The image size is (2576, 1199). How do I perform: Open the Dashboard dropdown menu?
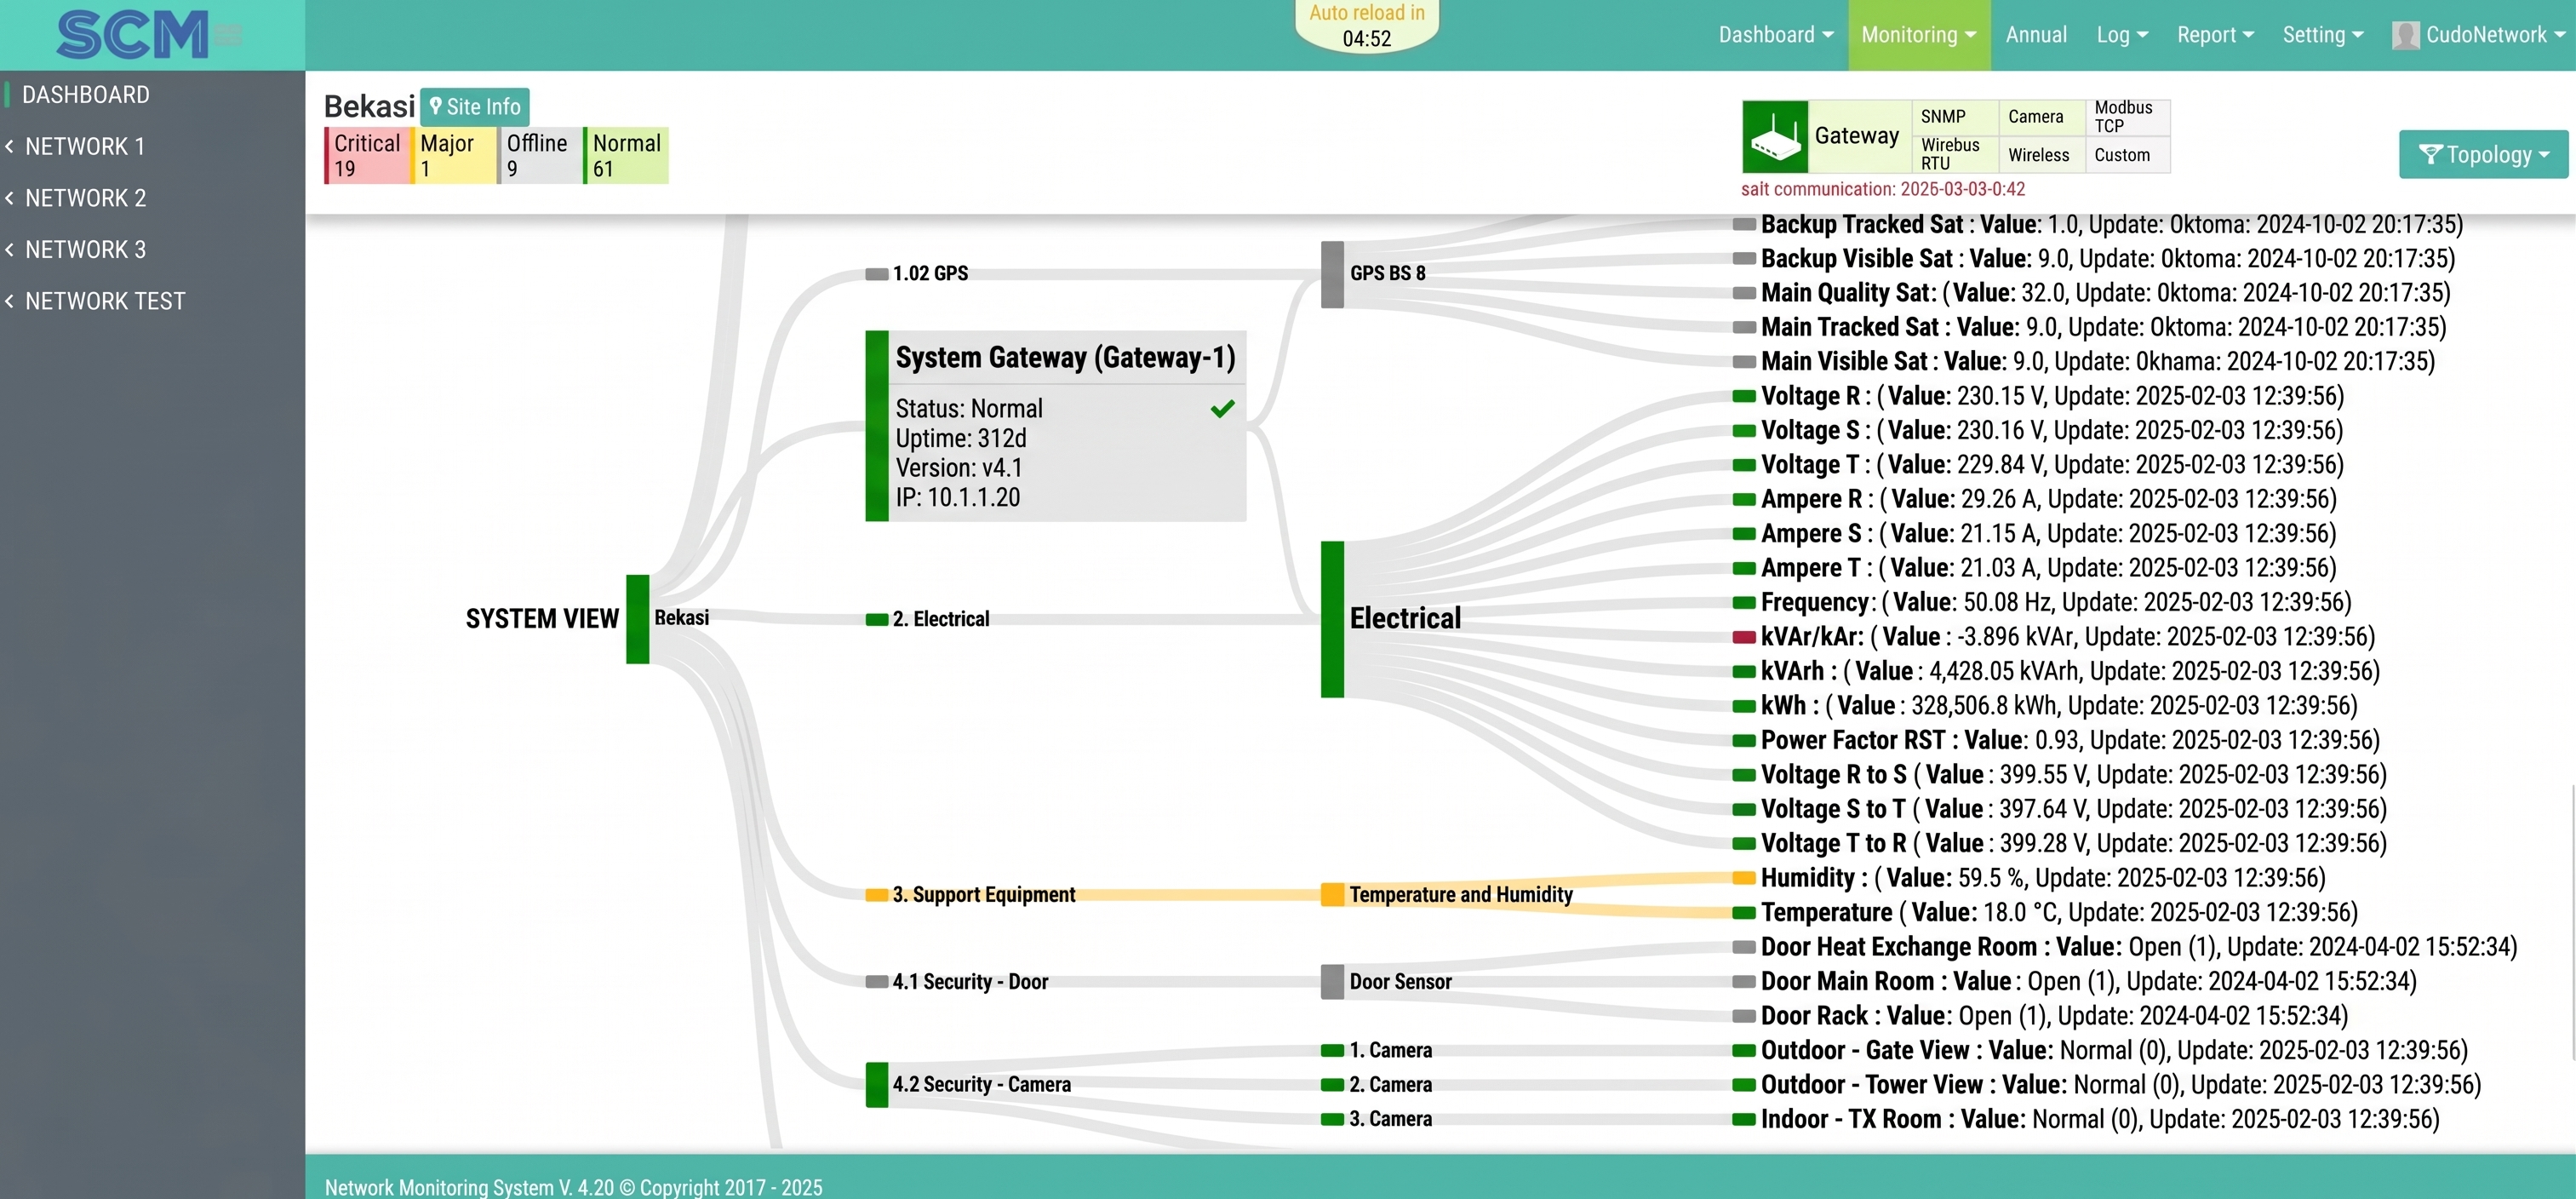pyautogui.click(x=1776, y=35)
